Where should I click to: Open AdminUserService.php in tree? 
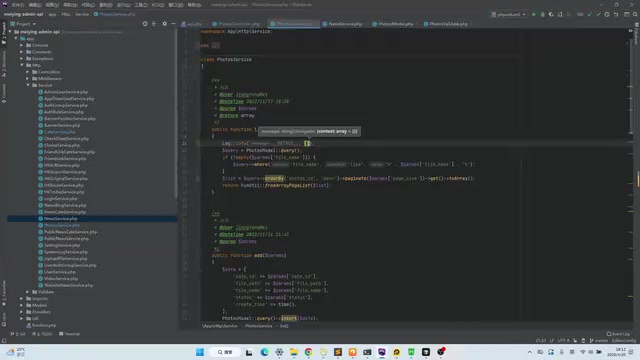66,92
